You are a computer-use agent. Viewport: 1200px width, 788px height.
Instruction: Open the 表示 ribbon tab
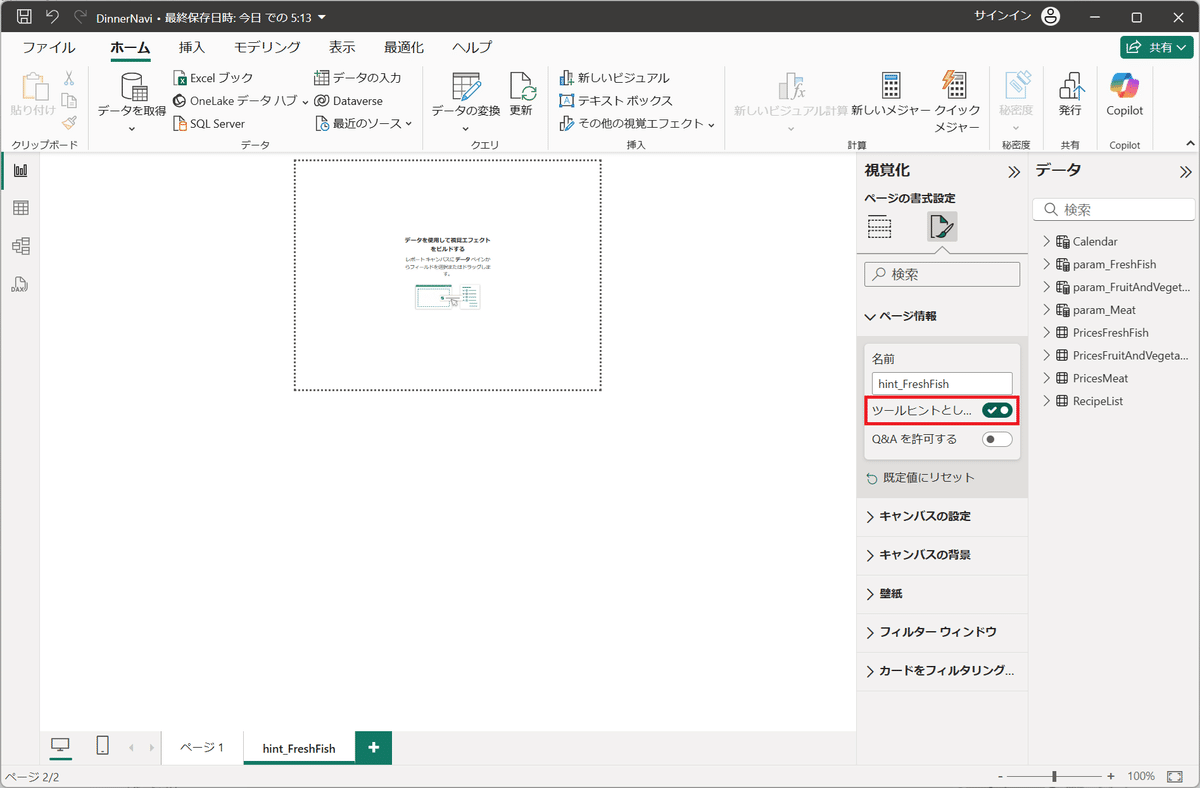click(342, 47)
